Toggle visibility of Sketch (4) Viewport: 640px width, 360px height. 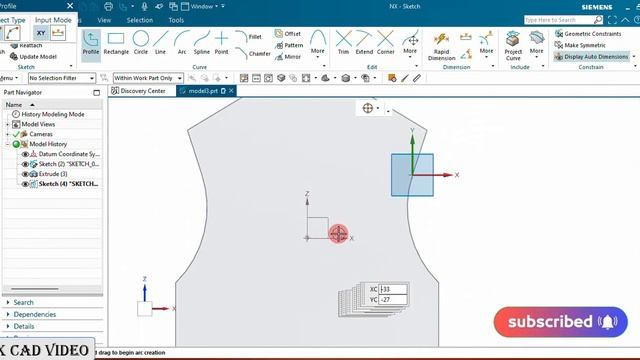pyautogui.click(x=25, y=184)
